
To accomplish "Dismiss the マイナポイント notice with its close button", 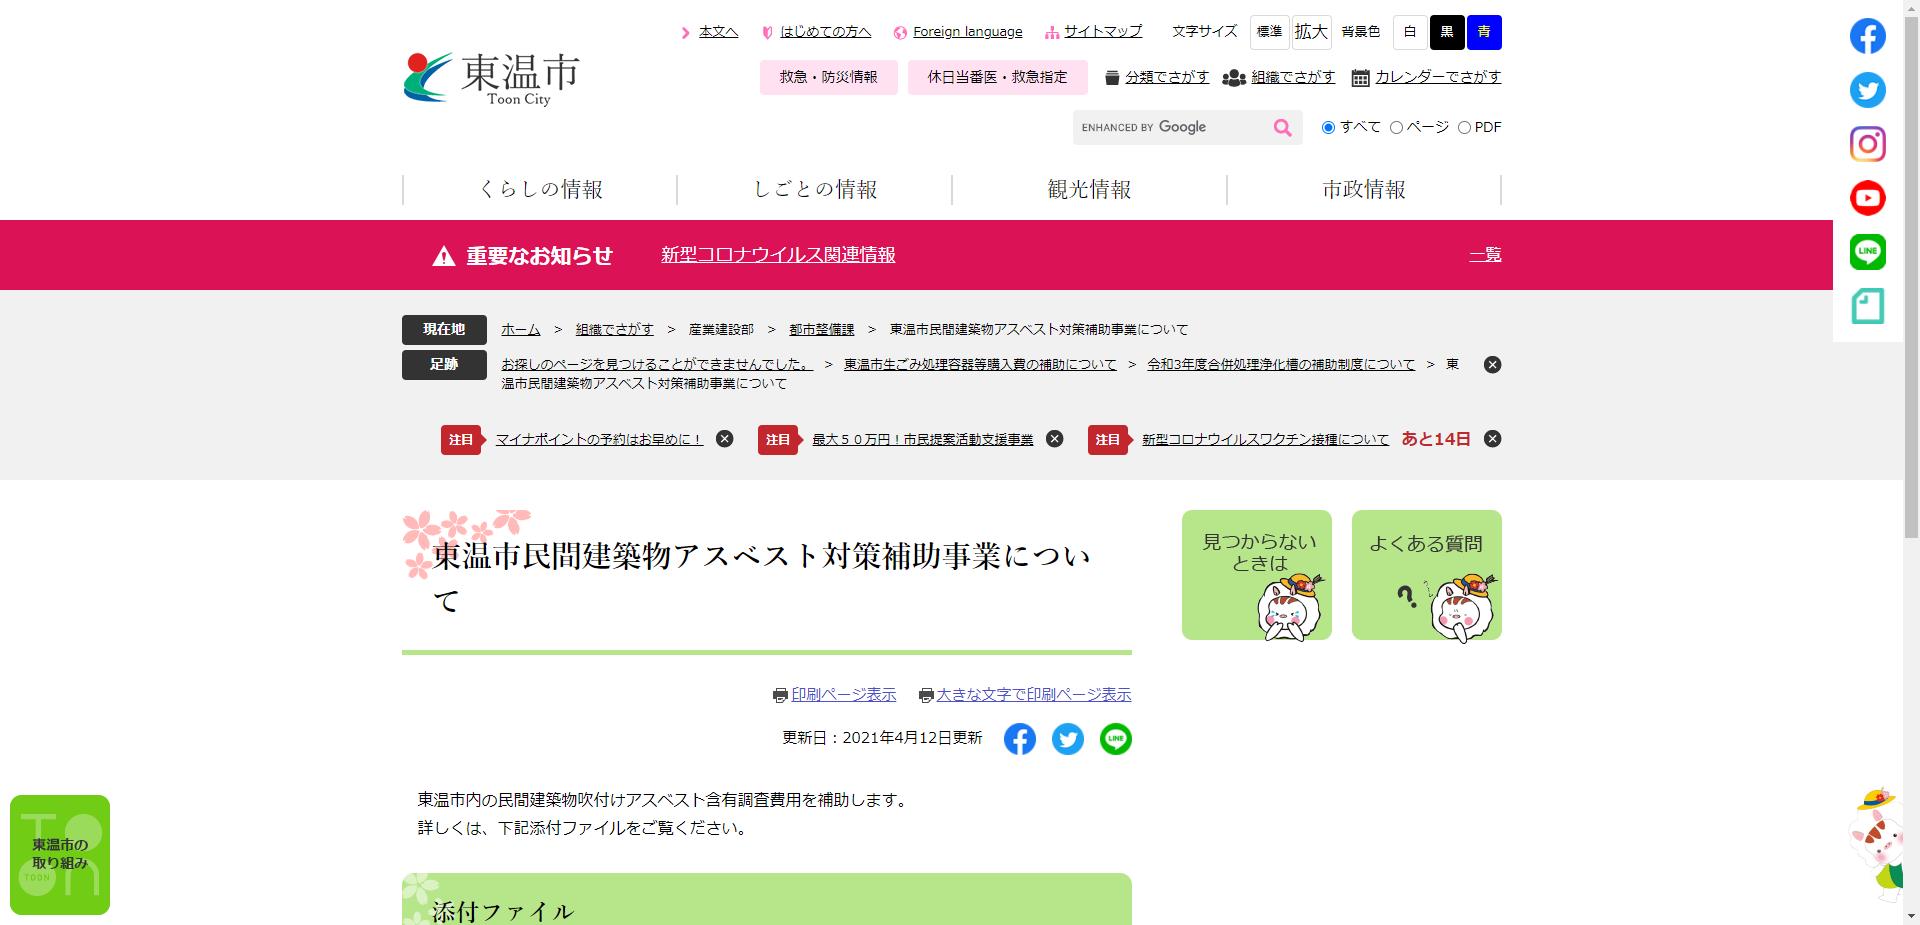I will pyautogui.click(x=724, y=439).
